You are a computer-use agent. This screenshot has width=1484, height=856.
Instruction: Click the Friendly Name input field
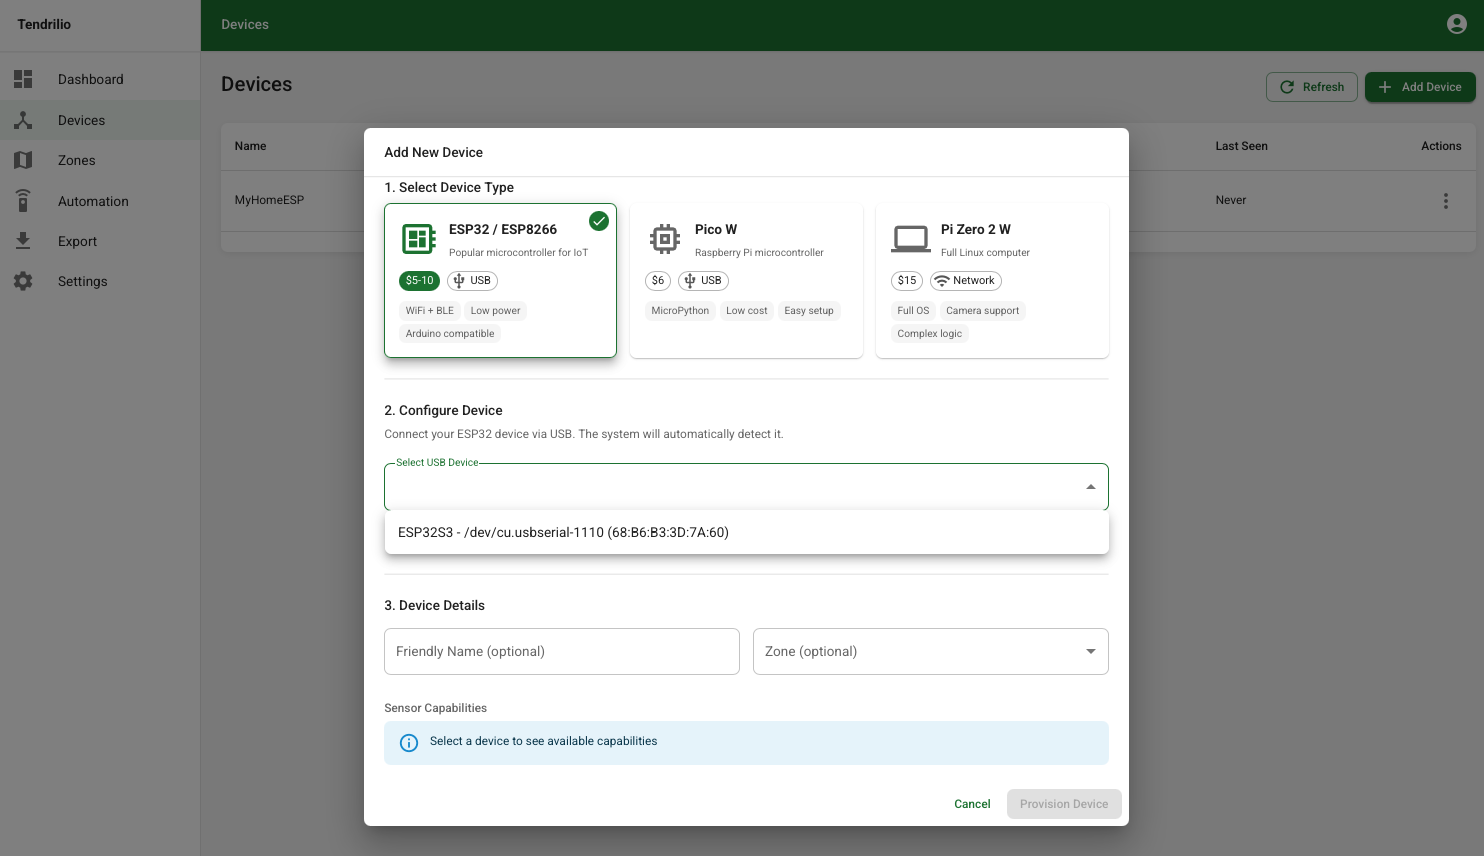point(561,651)
